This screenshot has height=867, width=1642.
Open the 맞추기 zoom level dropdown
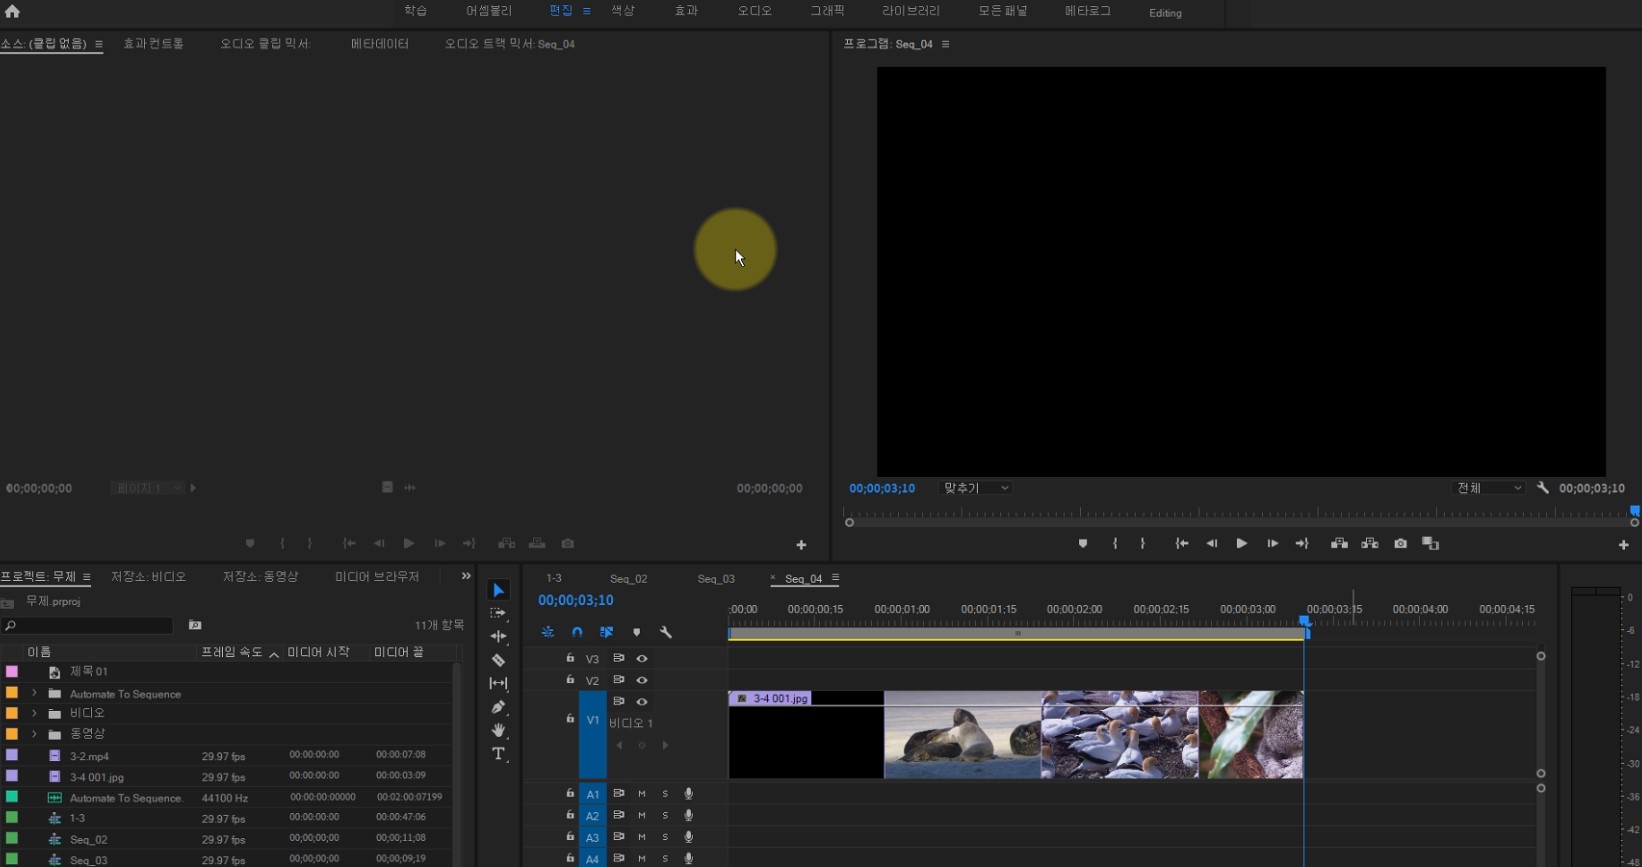point(976,488)
